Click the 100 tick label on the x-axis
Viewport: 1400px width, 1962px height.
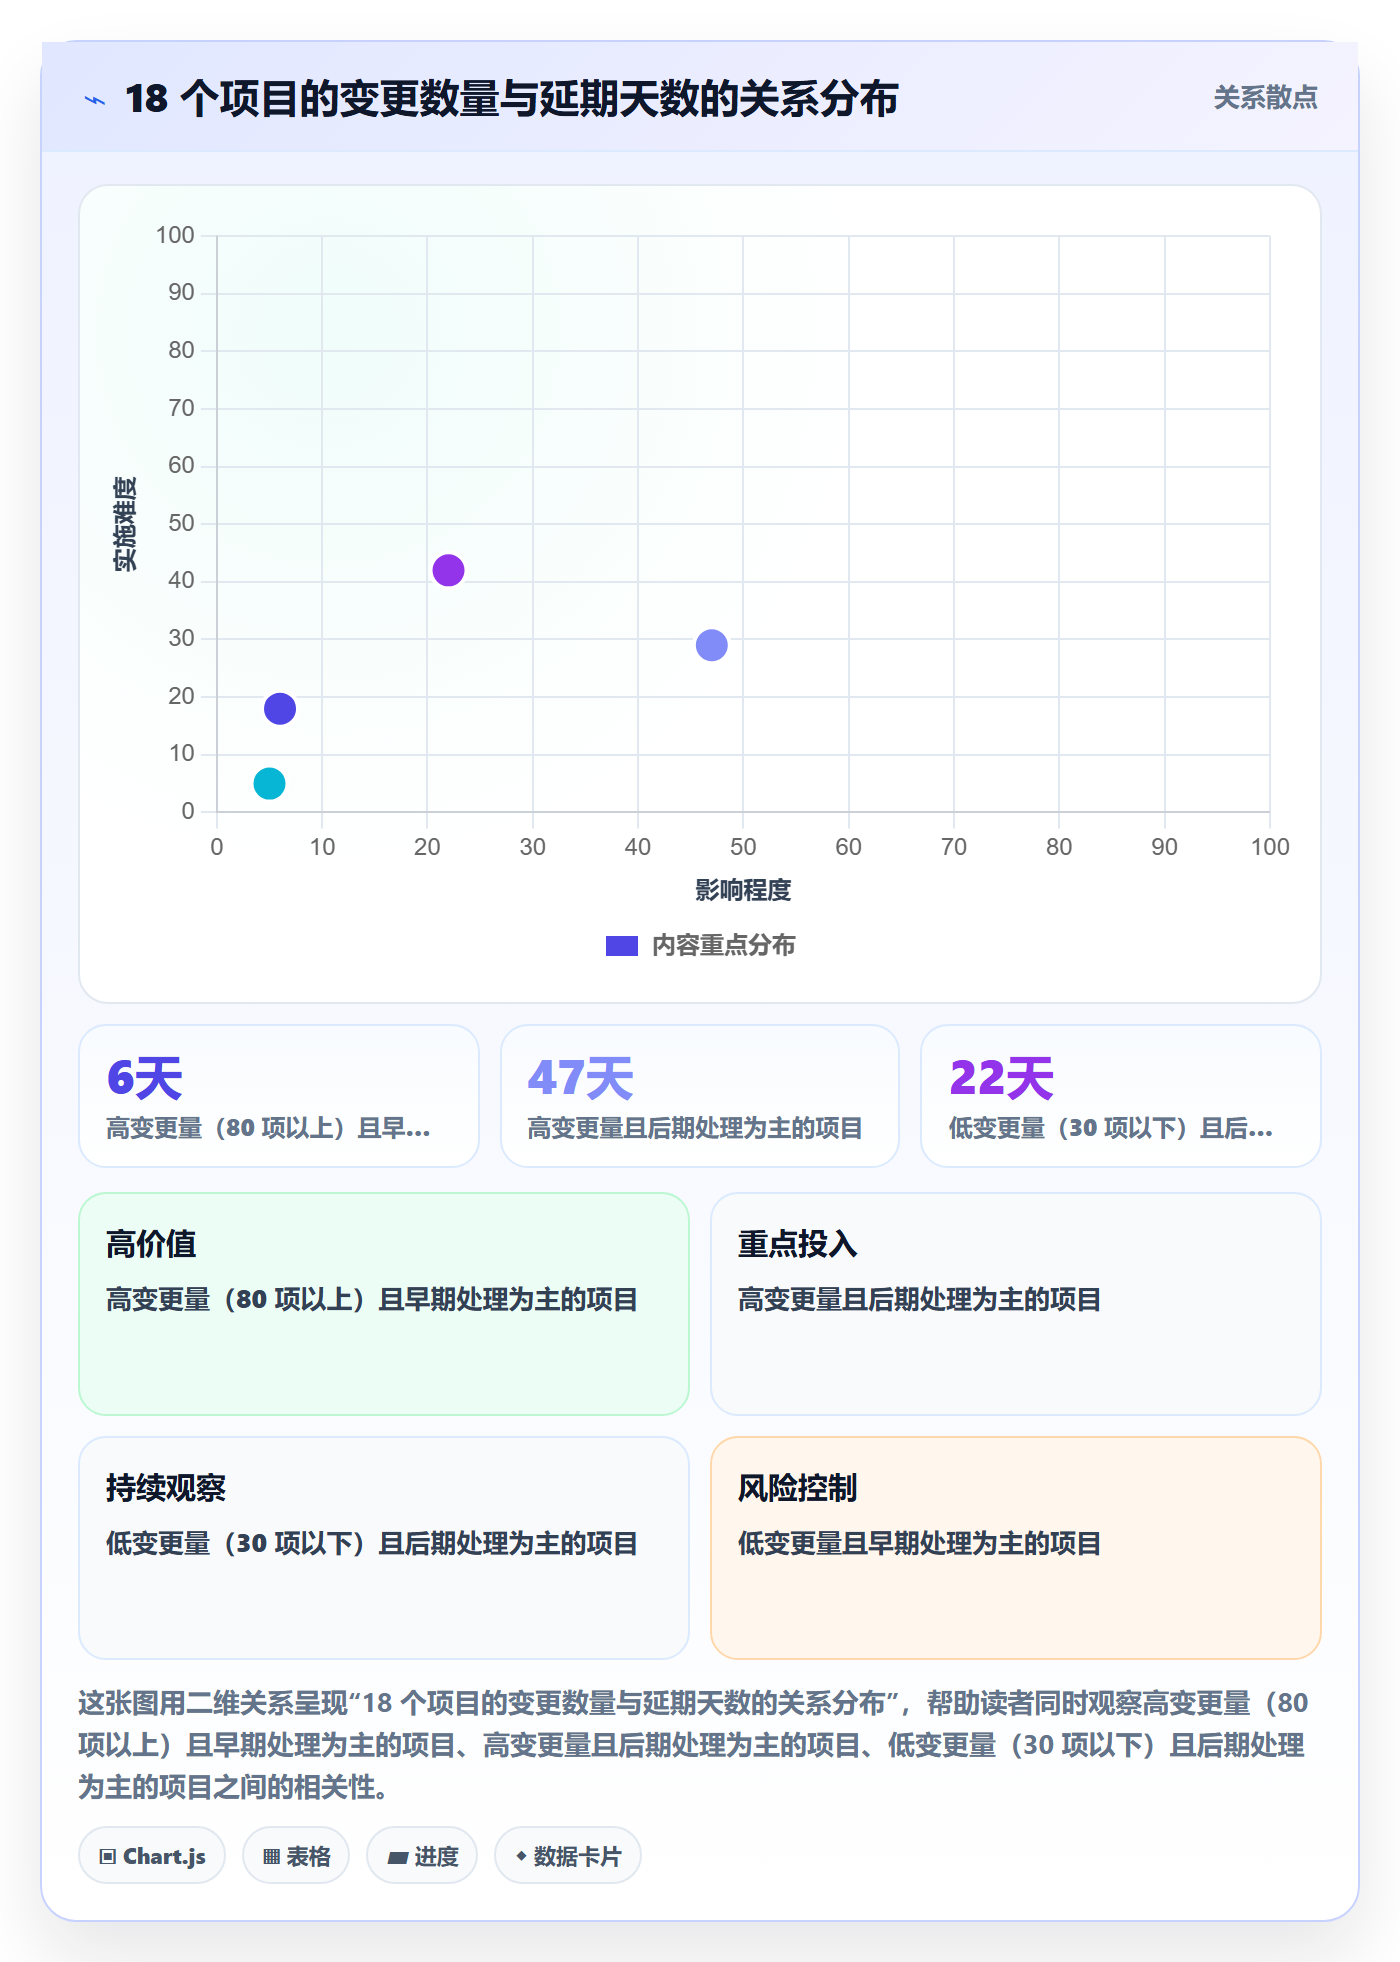(1270, 847)
